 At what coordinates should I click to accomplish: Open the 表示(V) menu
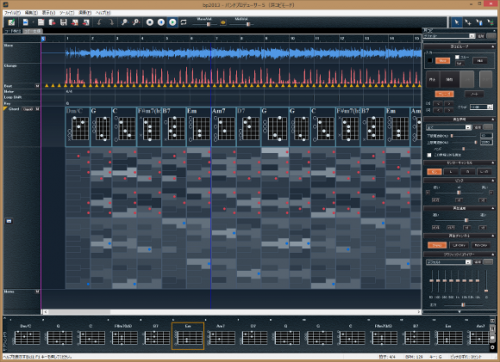click(48, 13)
